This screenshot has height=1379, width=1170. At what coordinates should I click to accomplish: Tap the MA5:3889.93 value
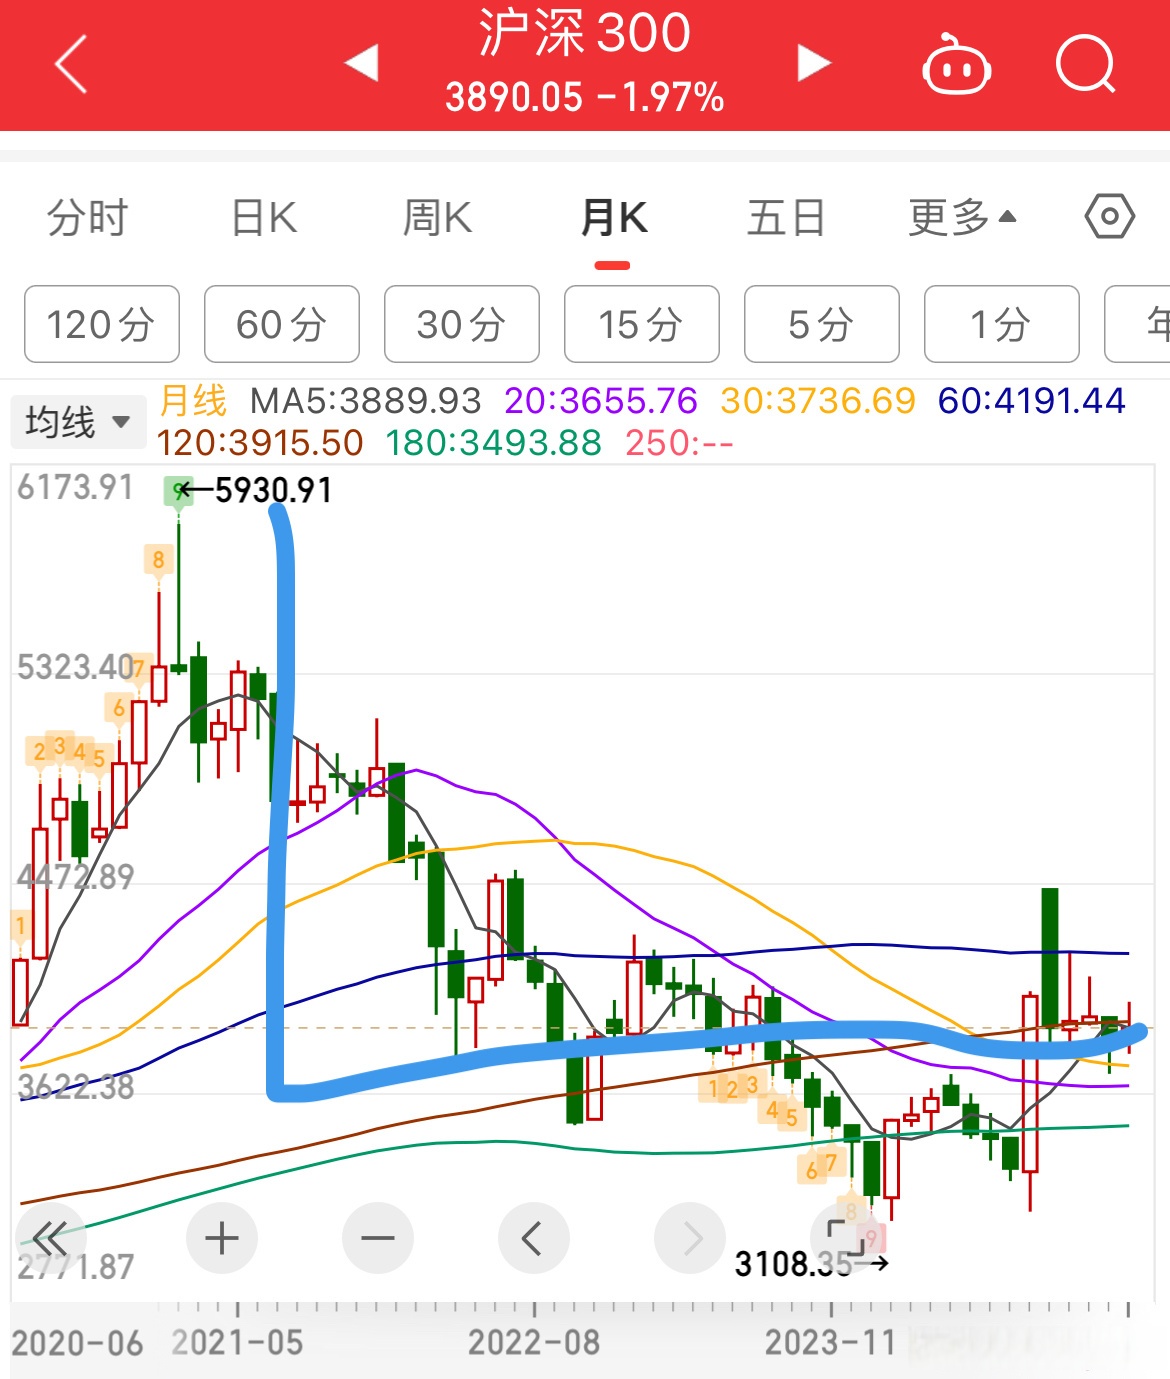click(365, 401)
